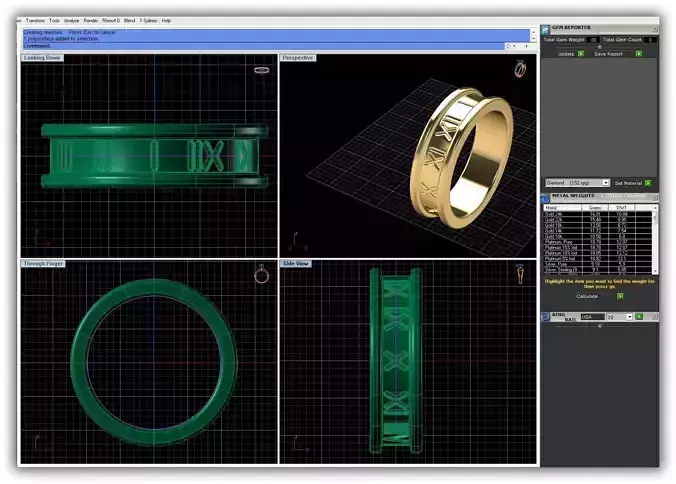This screenshot has height=484, width=676.
Task: Click the Grams column header
Action: pos(595,208)
